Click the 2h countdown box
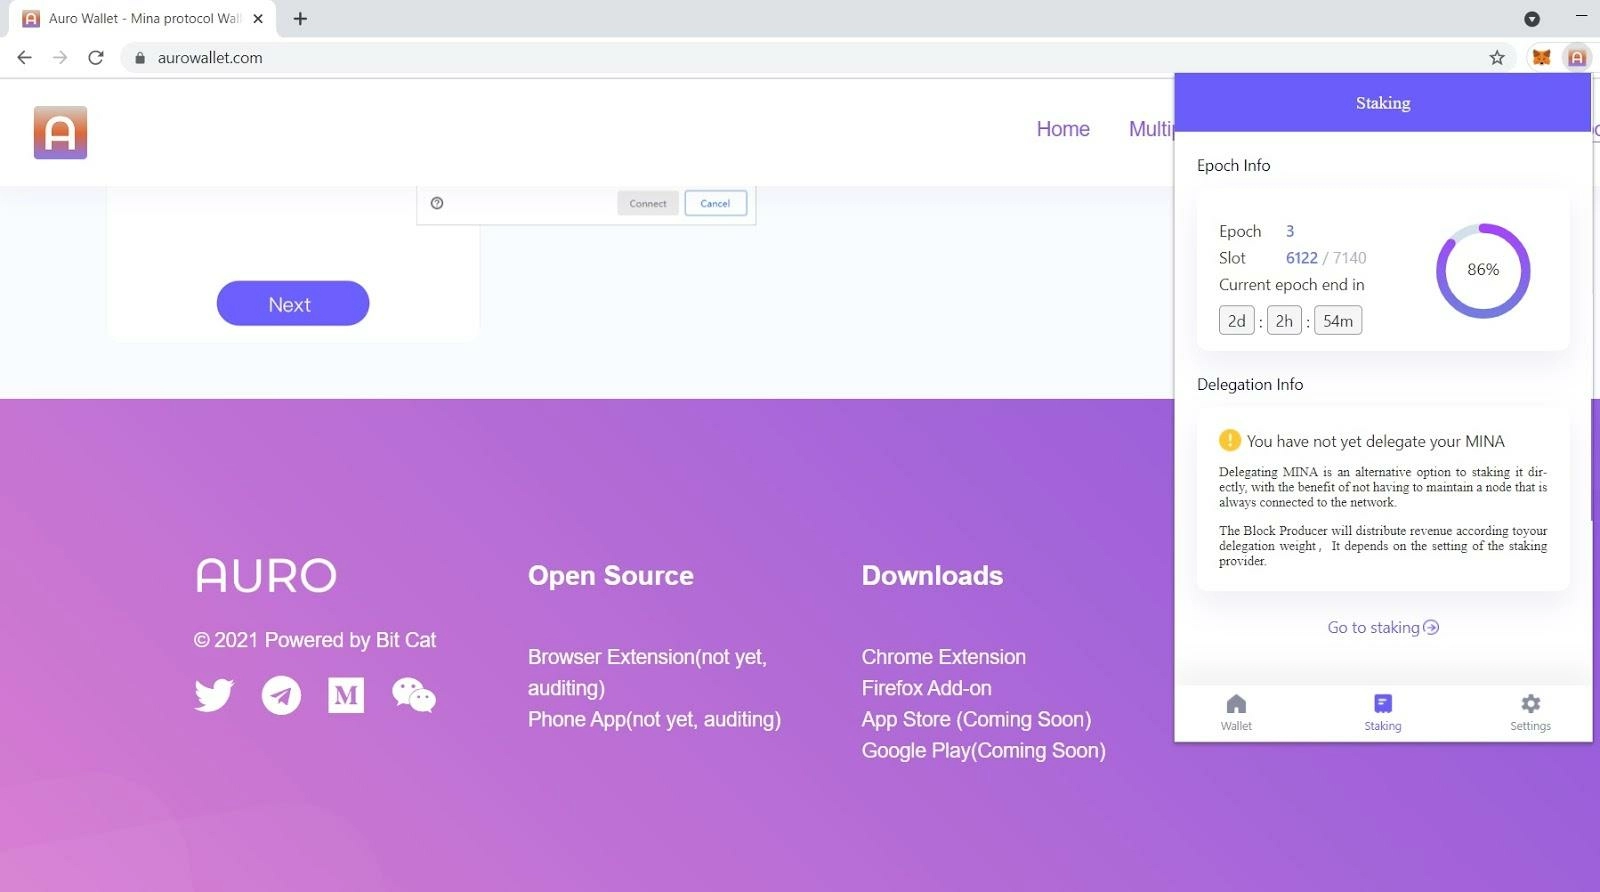The image size is (1600, 892). tap(1284, 320)
